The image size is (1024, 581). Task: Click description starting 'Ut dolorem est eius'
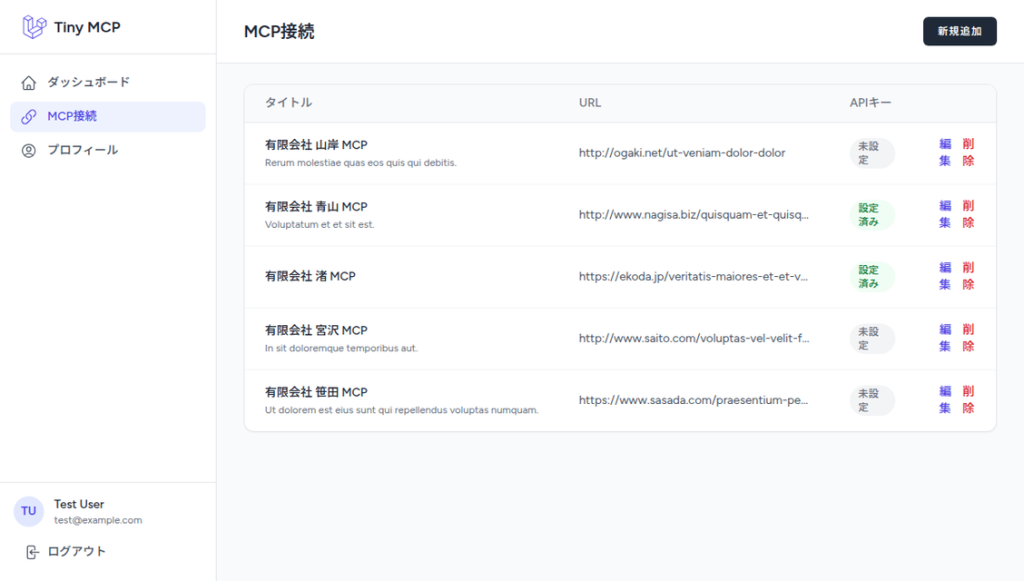tap(402, 410)
